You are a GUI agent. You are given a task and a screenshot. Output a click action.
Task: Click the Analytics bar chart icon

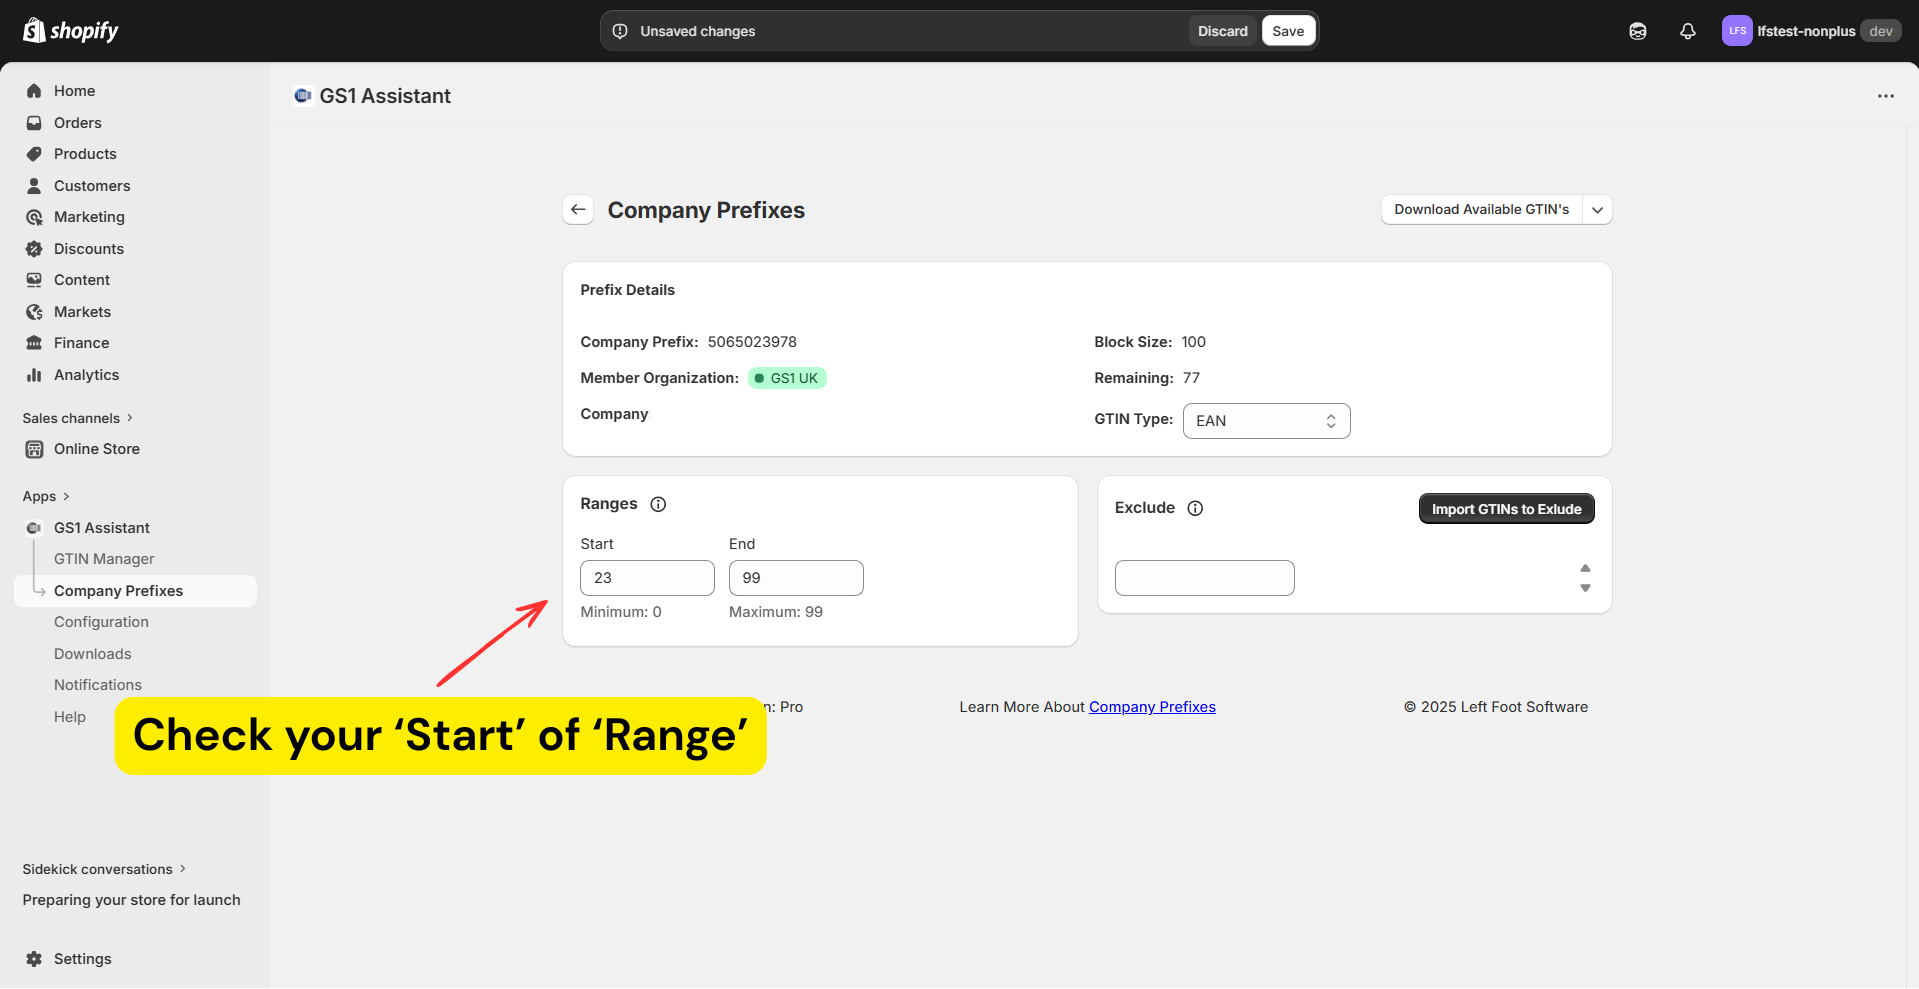pyautogui.click(x=34, y=375)
